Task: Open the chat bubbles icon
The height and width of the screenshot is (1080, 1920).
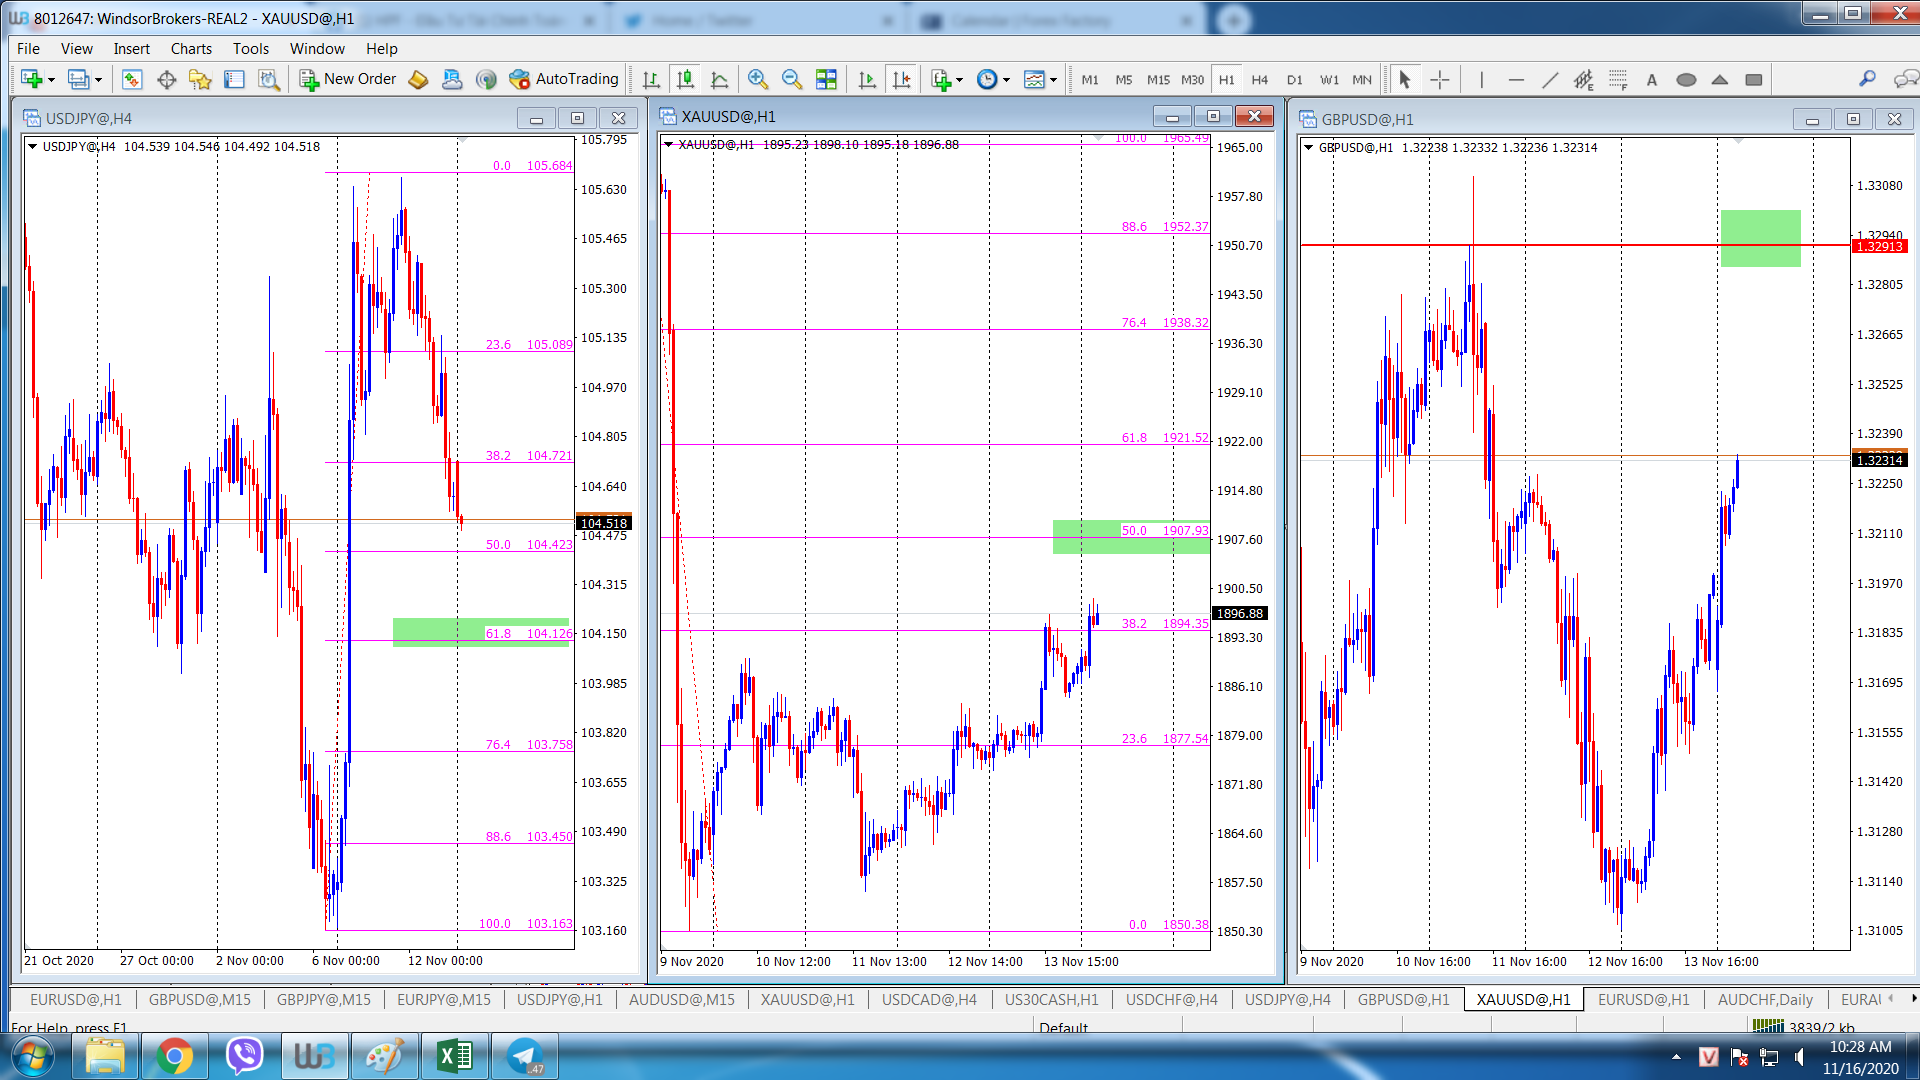Action: click(1905, 79)
